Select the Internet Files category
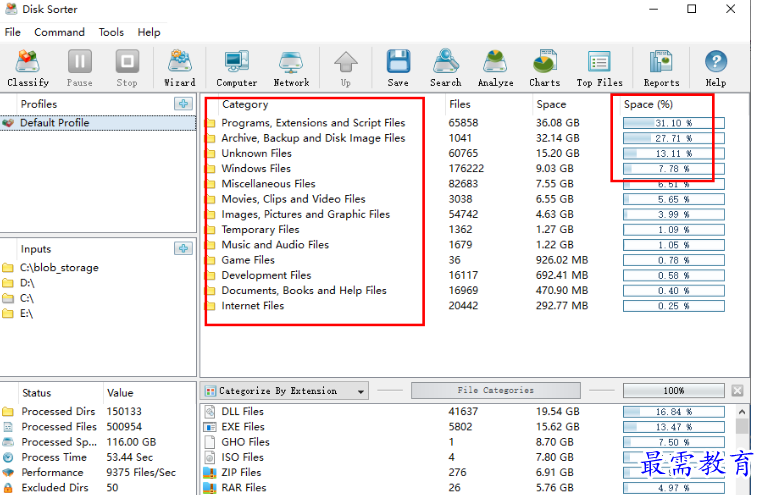This screenshot has height=495, width=762. [x=252, y=306]
